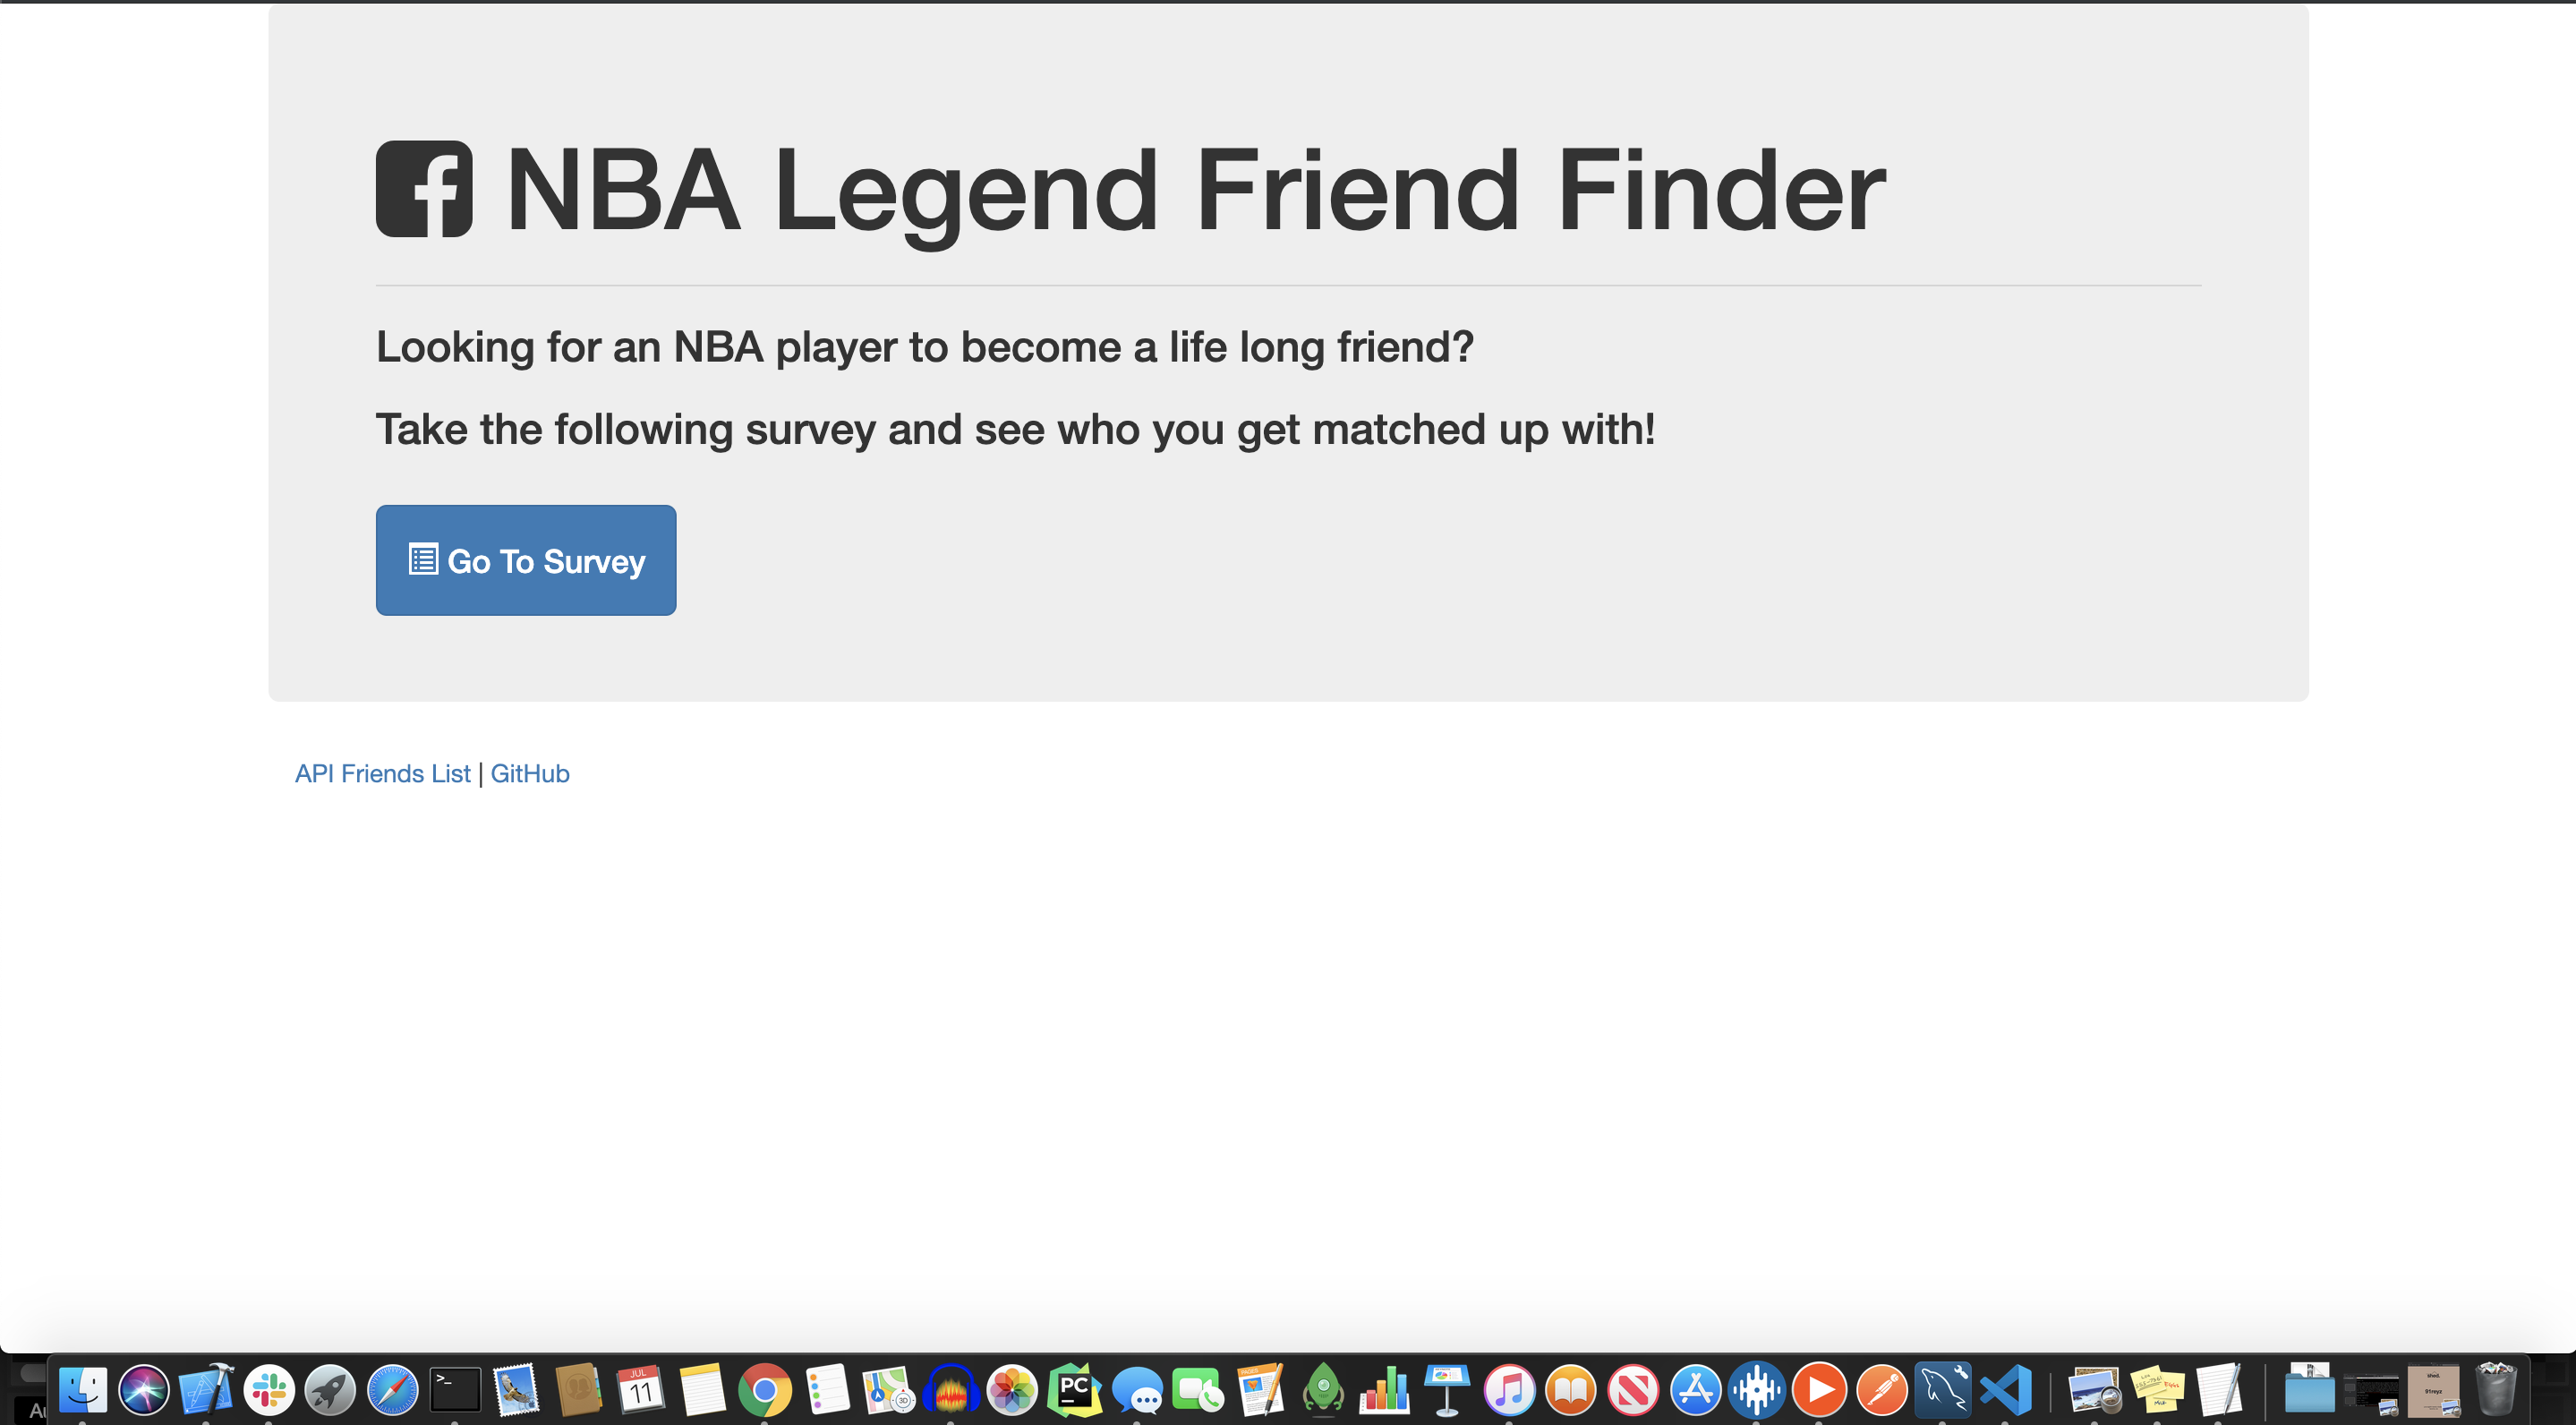Launch Keynote from the Dock
Image resolution: width=2576 pixels, height=1425 pixels.
[1446, 1390]
